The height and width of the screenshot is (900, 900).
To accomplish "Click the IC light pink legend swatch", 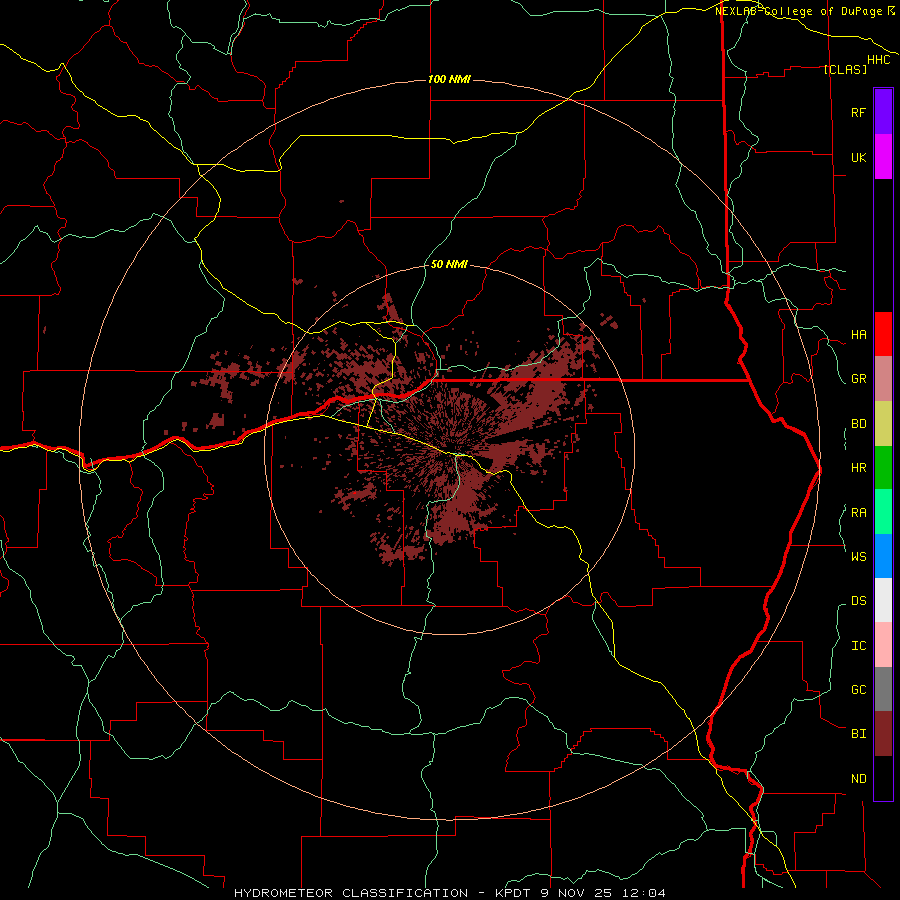I will [x=883, y=645].
